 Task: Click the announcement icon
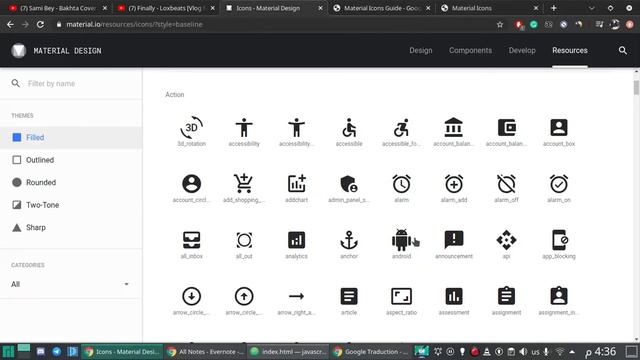[454, 240]
